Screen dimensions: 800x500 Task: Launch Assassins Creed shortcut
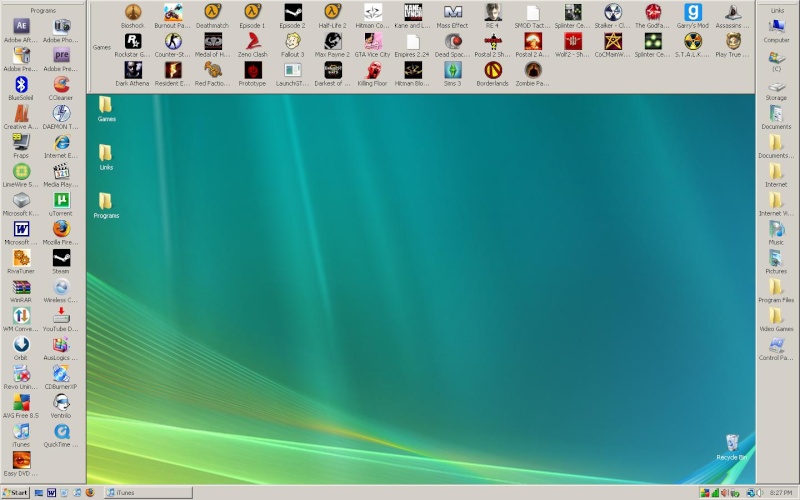(733, 15)
